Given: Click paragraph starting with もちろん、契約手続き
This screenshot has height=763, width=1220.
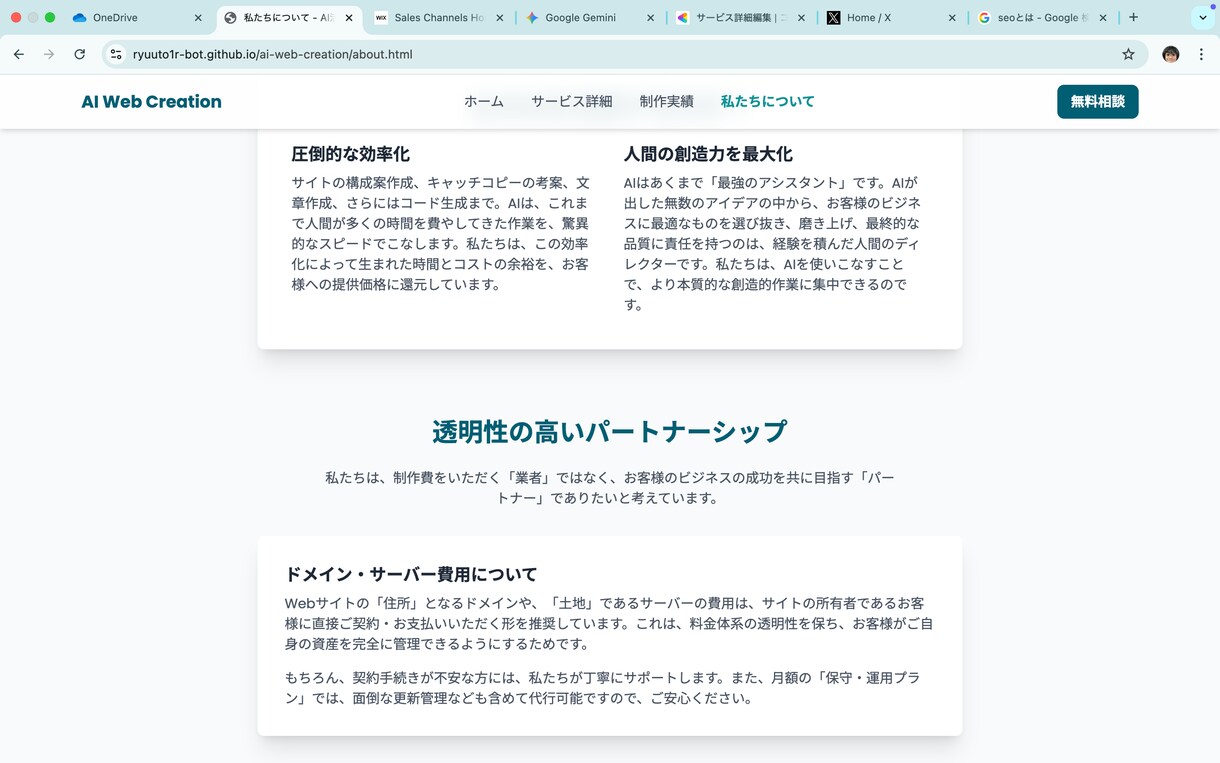Looking at the screenshot, I should point(603,688).
